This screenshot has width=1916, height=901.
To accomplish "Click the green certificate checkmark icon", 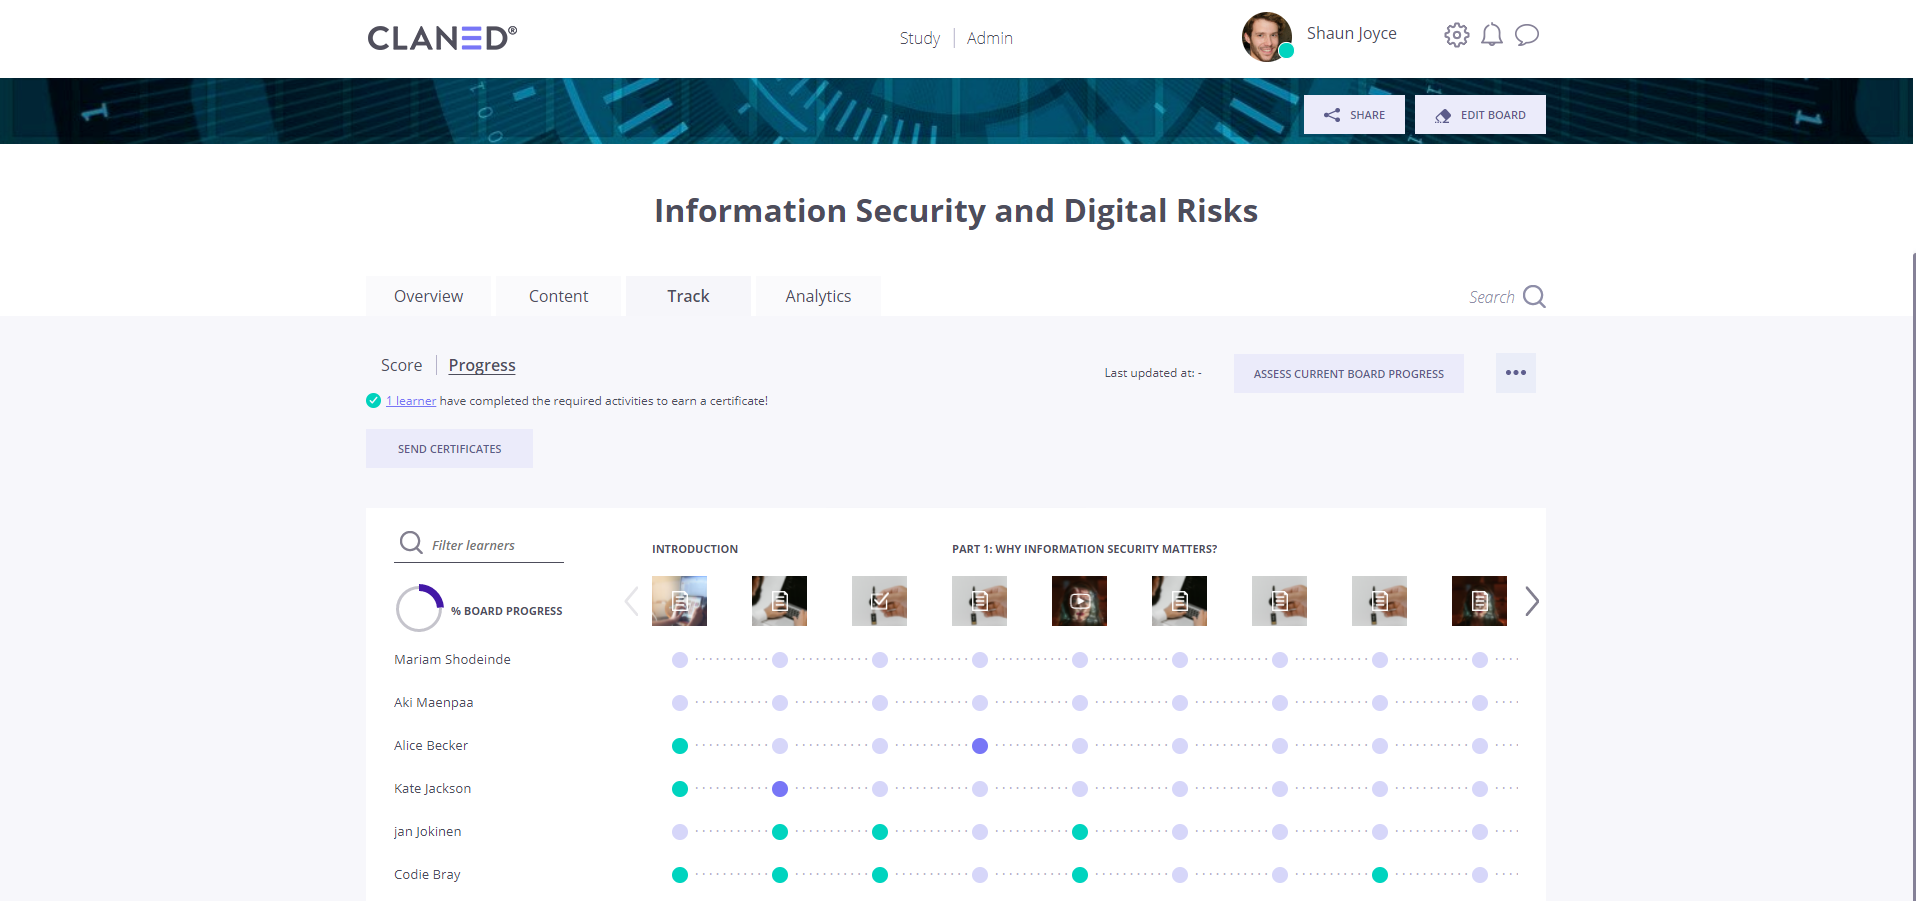I will coord(373,401).
